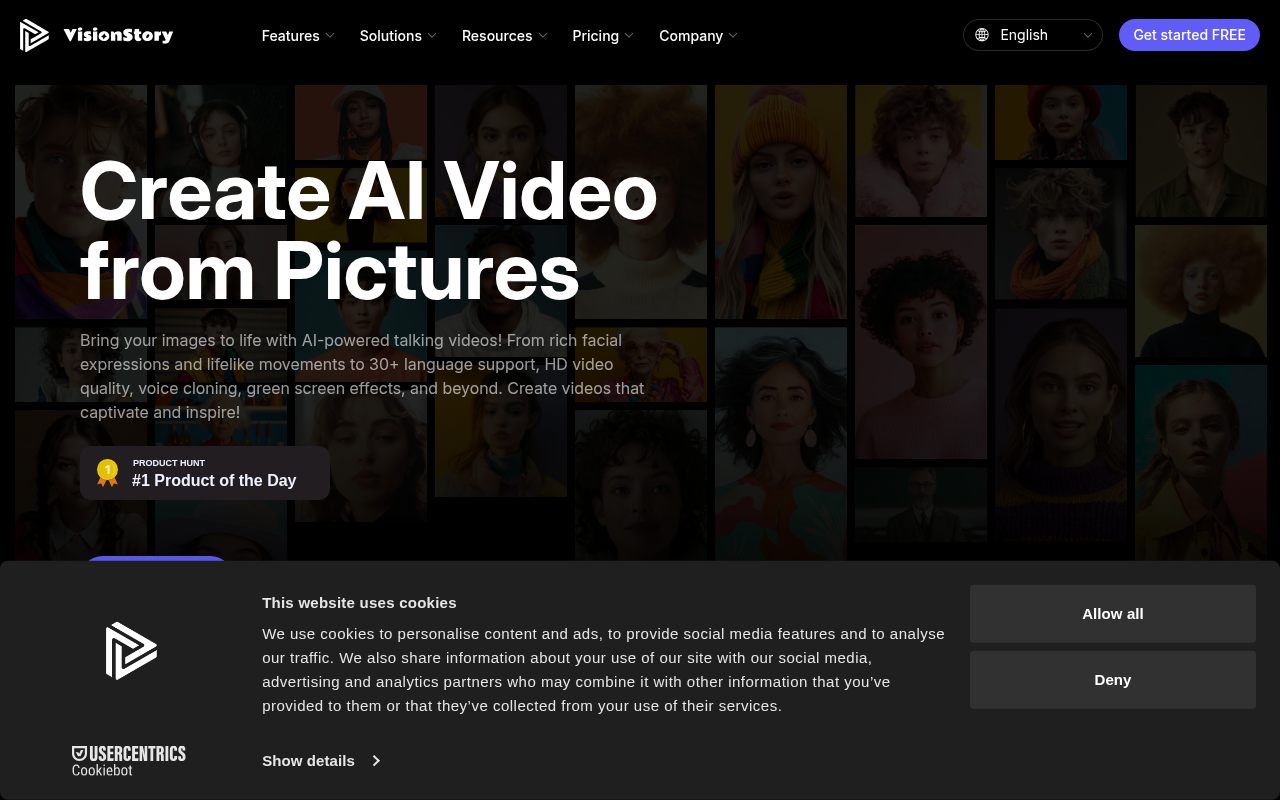
Task: Click the woman in yellow beanie thumbnail
Action: pyautogui.click(x=780, y=200)
